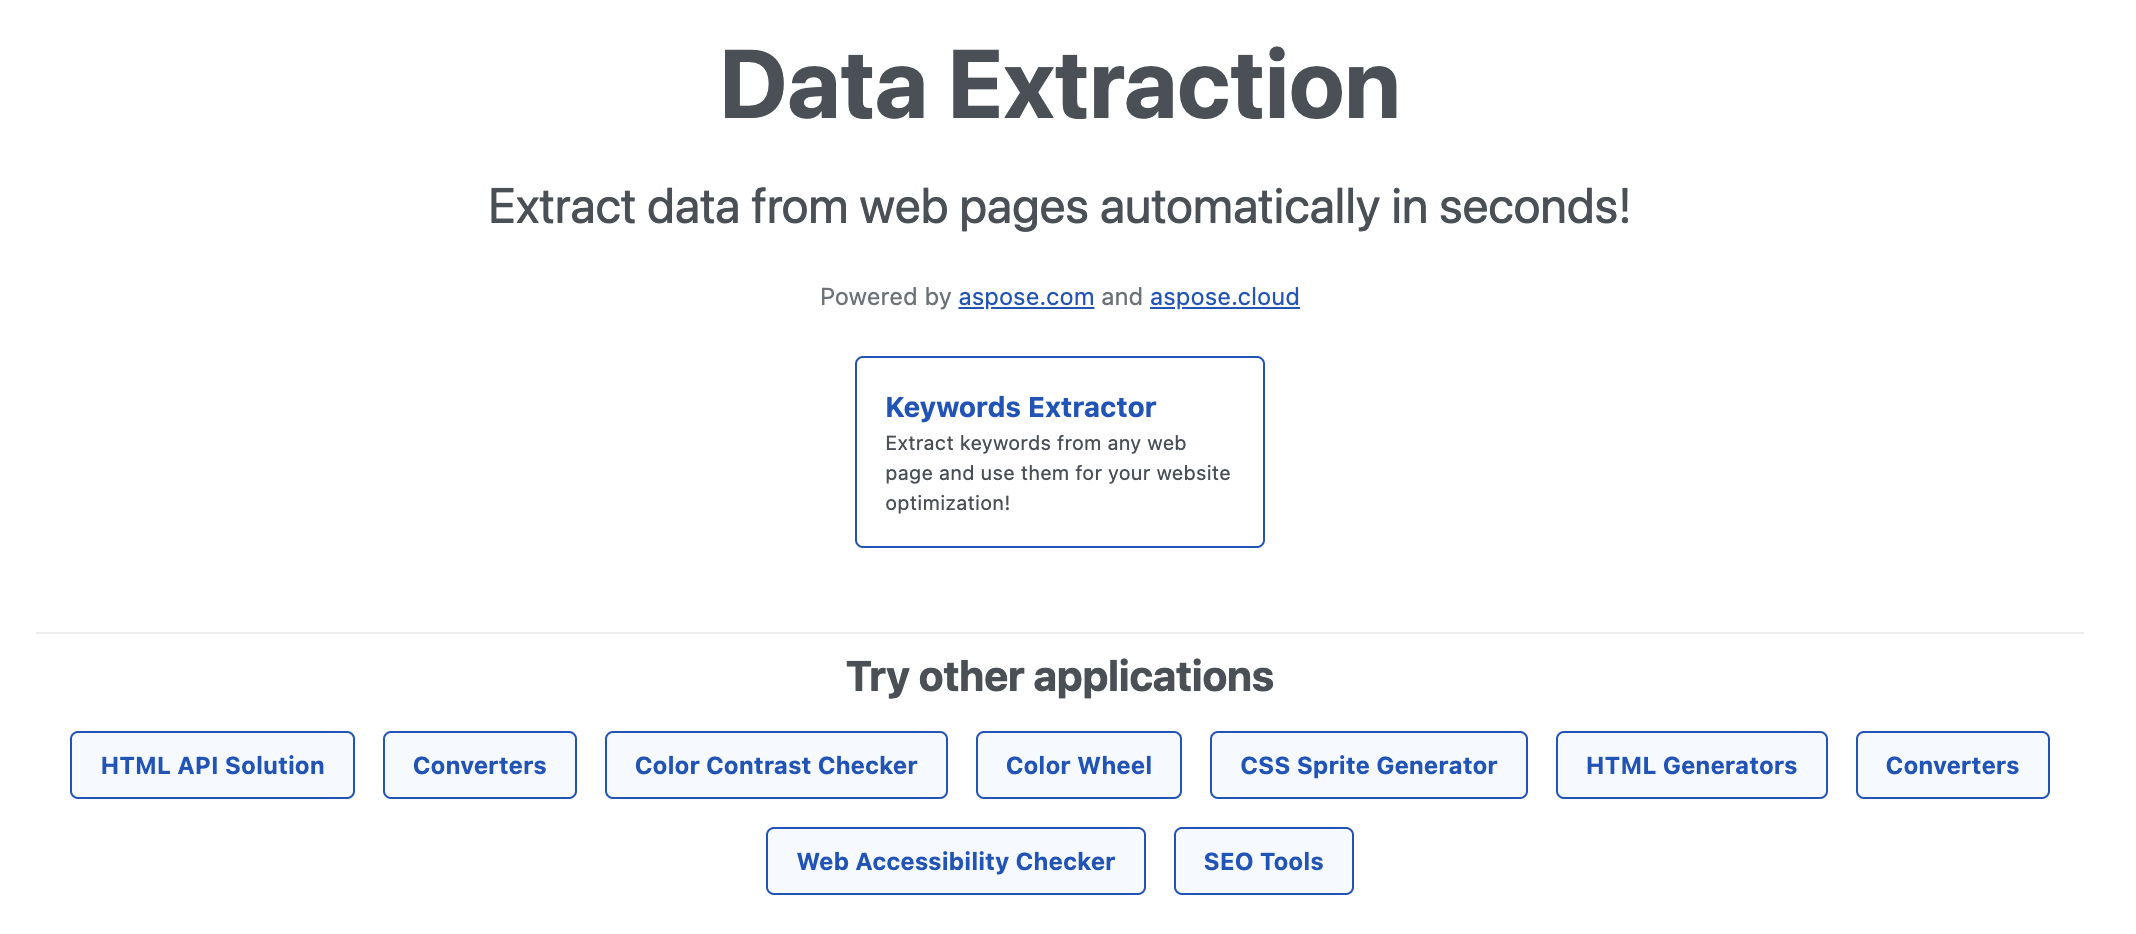Open the first Converters application
The height and width of the screenshot is (934, 2136).
tap(479, 765)
